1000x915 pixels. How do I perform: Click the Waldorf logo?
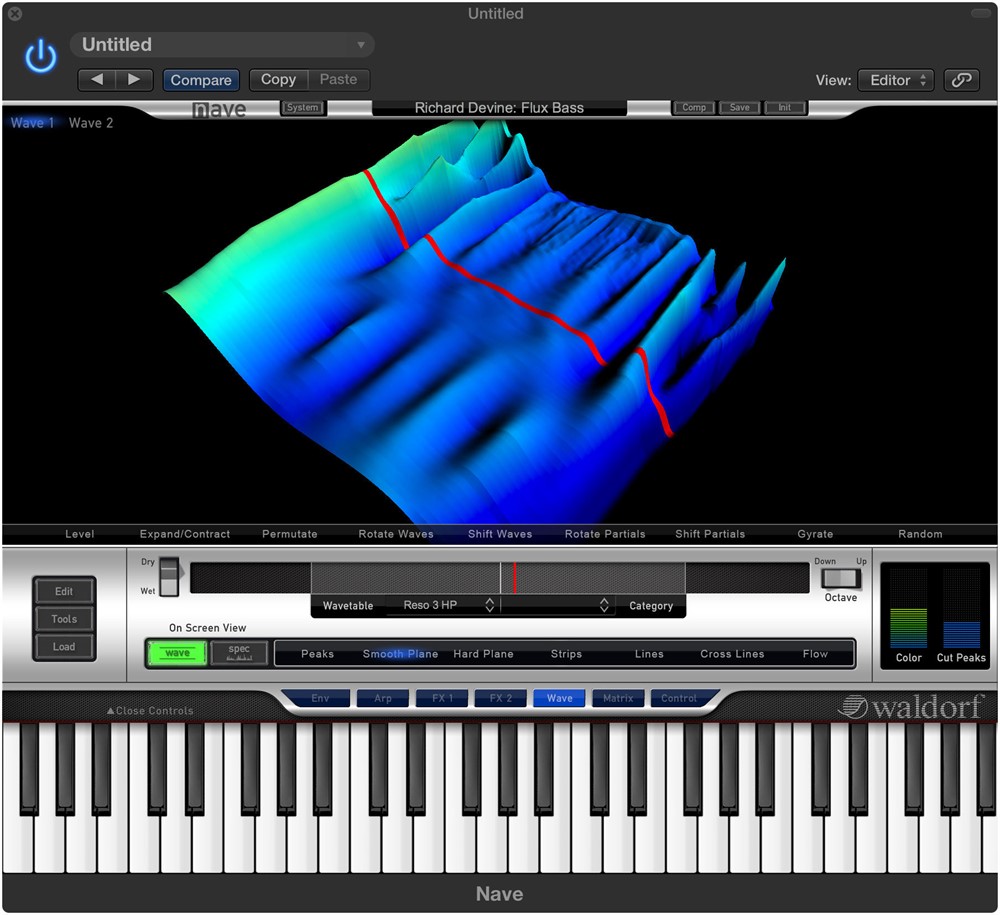(910, 706)
